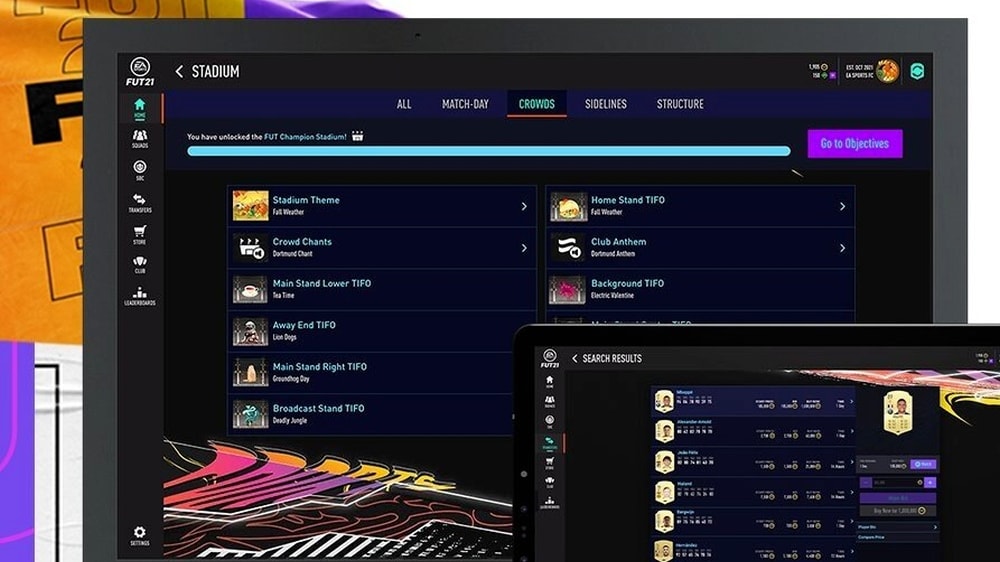Open Squads in the laptop sidebar

coord(140,139)
